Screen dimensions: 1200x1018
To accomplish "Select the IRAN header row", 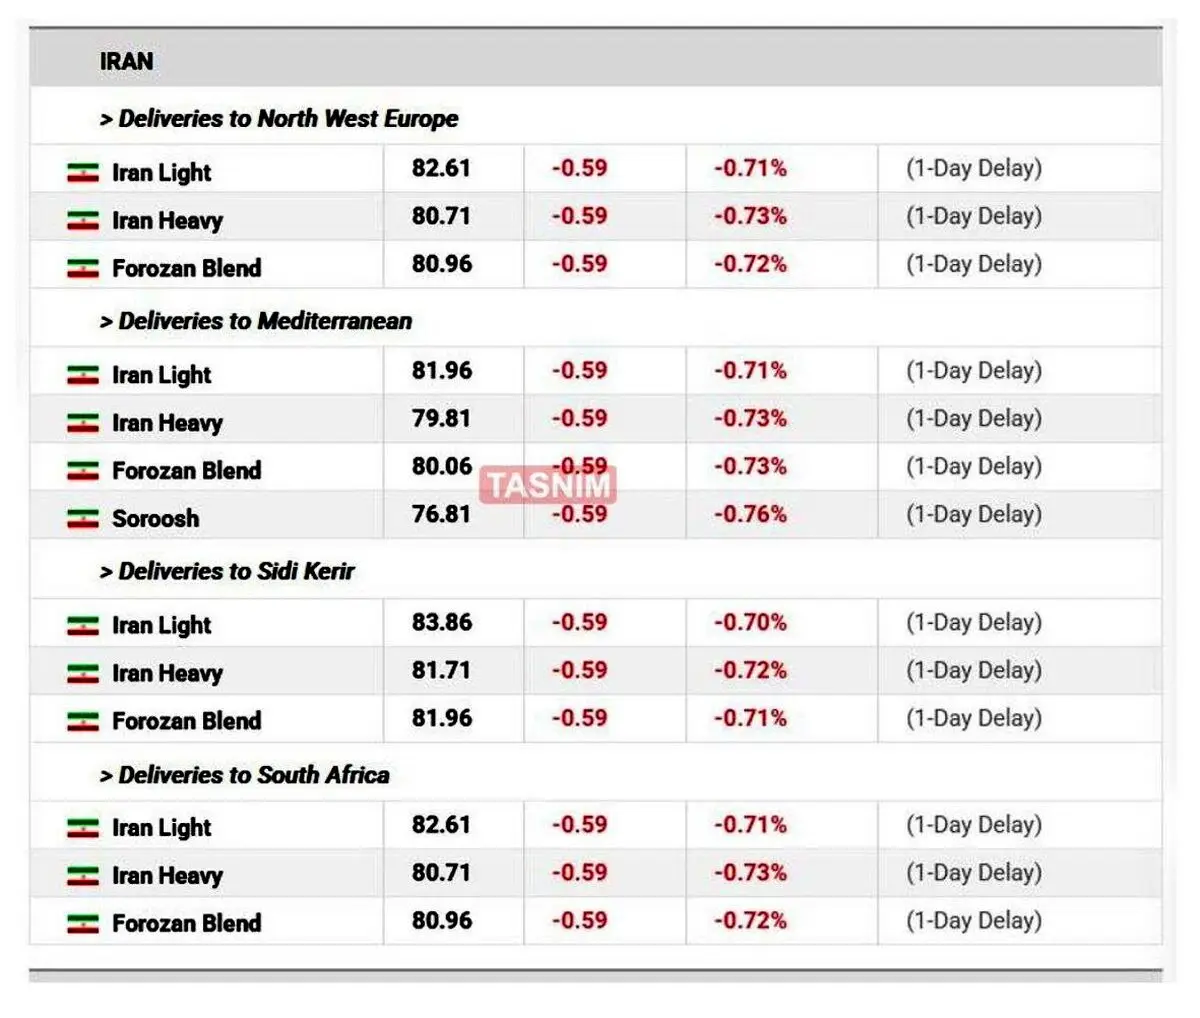I will pyautogui.click(x=596, y=61).
